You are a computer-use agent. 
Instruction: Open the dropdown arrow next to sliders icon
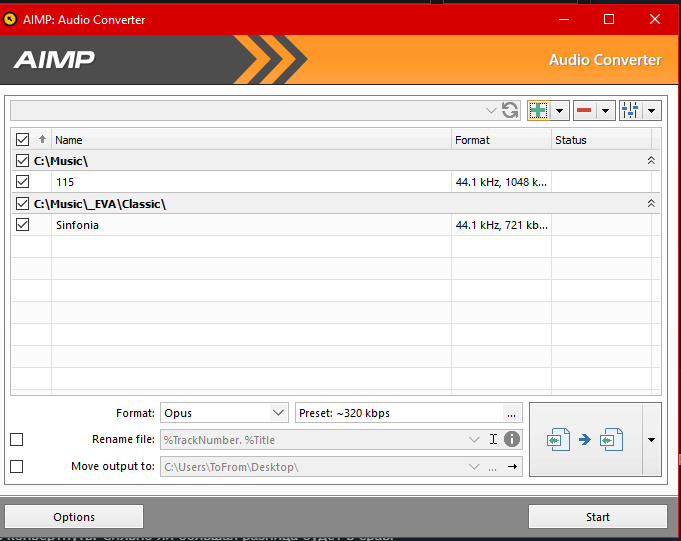(x=651, y=111)
